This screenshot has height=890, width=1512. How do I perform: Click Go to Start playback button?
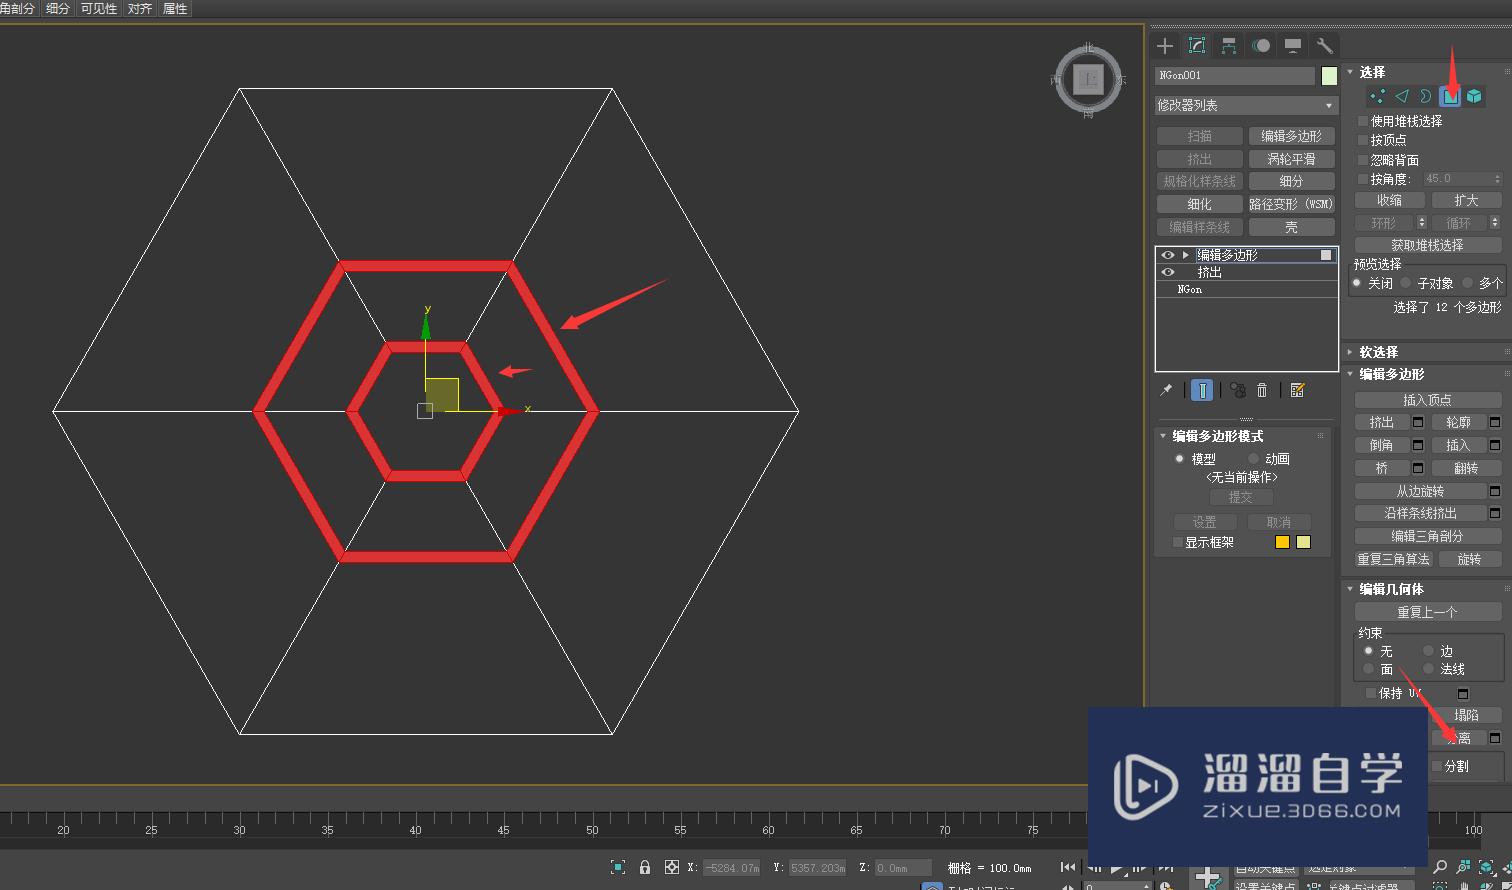[1068, 867]
